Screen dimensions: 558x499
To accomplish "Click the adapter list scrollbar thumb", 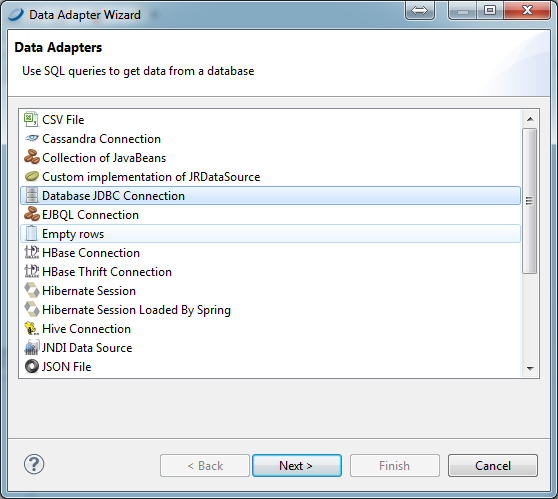I will tap(530, 201).
